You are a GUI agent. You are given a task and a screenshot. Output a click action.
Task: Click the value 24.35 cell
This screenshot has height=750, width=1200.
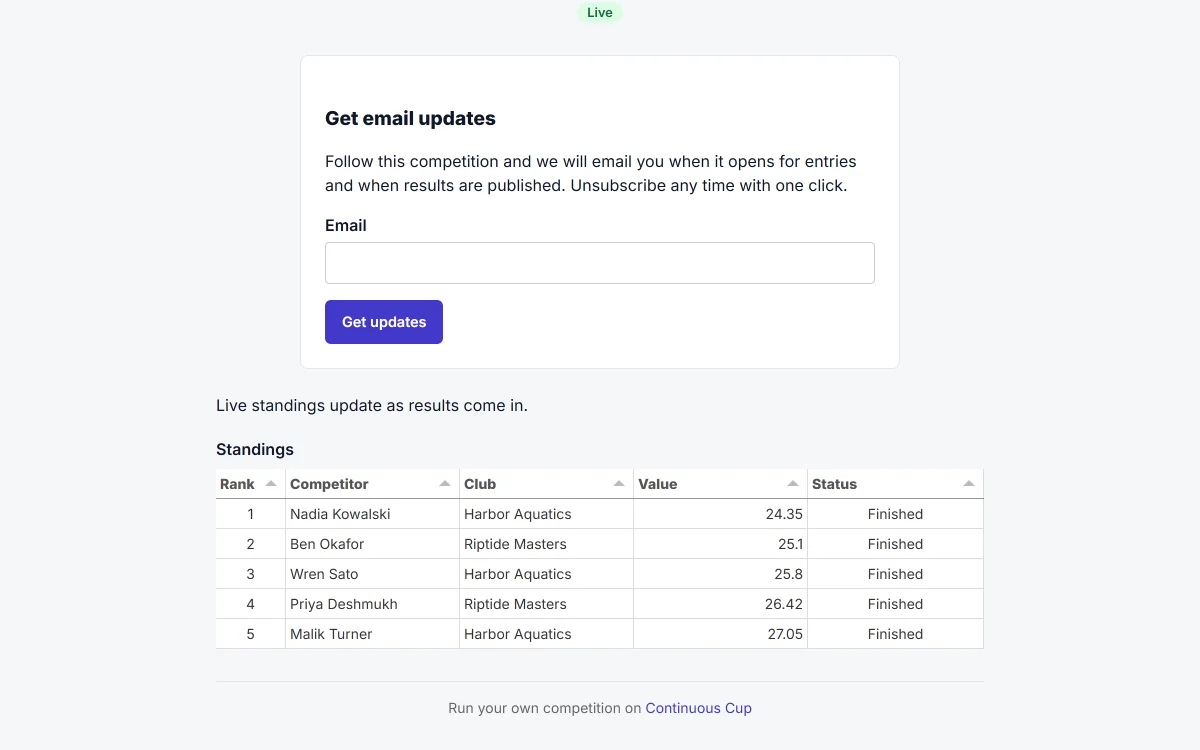tap(721, 514)
